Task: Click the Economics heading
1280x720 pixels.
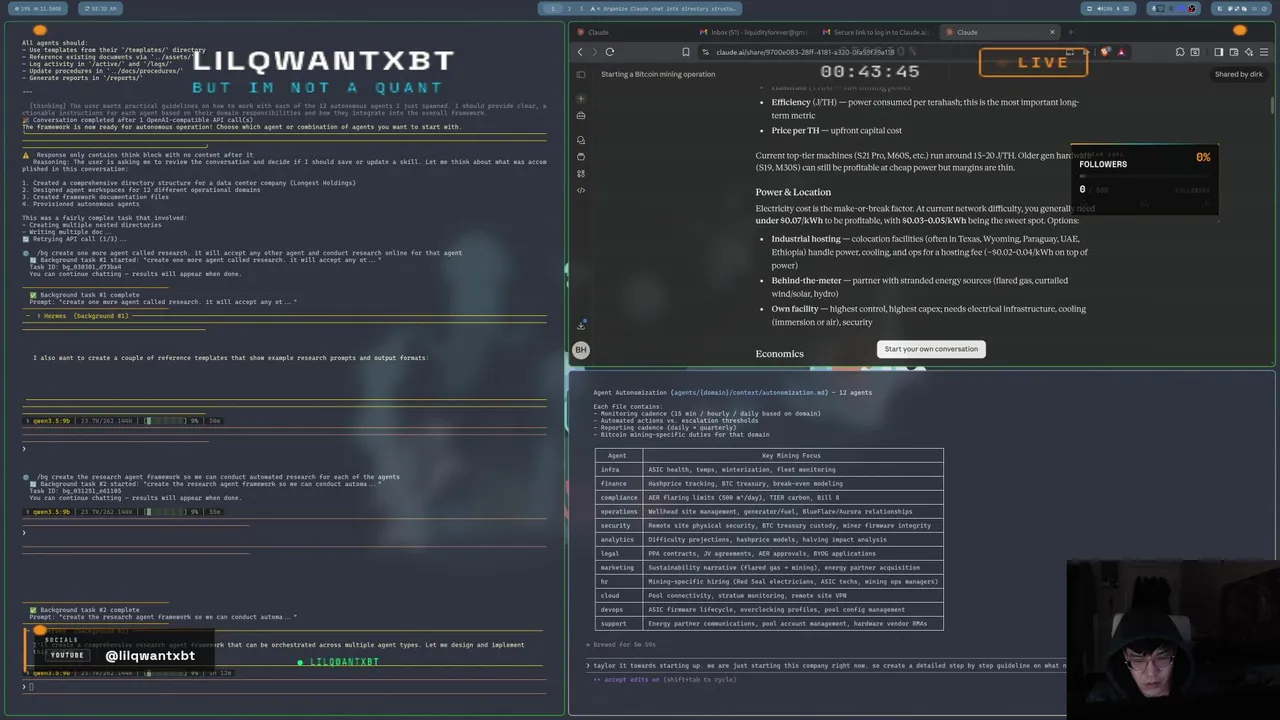Action: click(x=779, y=354)
